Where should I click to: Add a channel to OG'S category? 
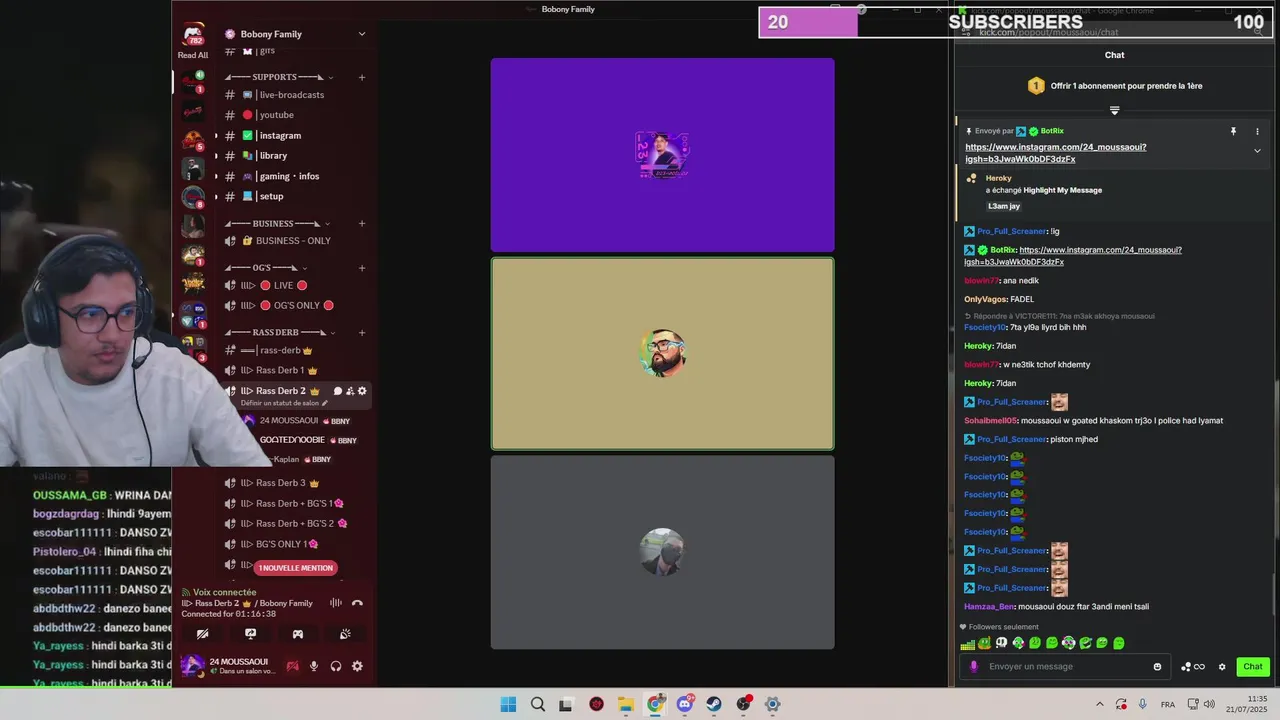click(362, 268)
